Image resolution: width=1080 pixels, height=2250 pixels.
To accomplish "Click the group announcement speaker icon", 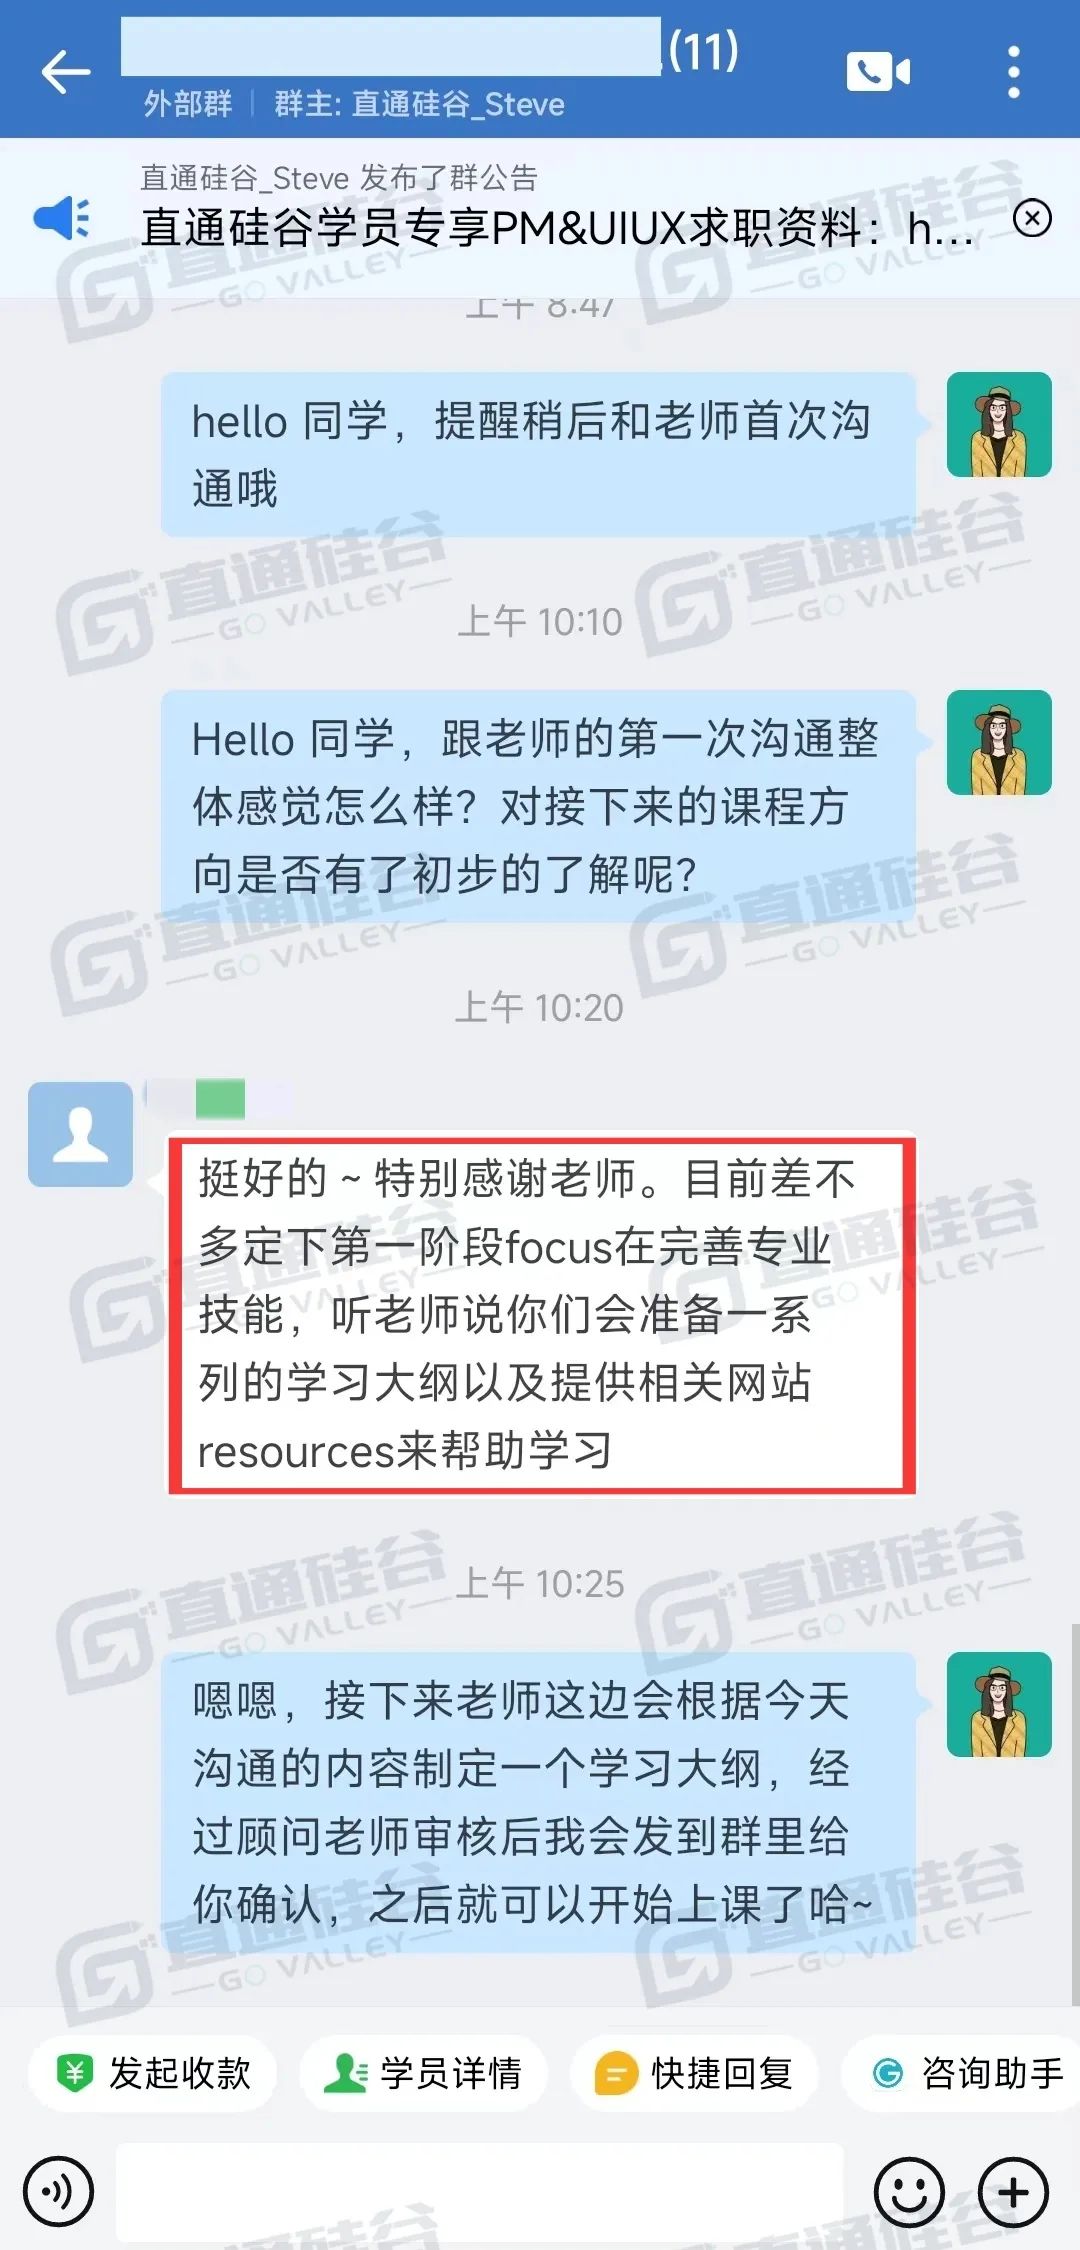I will tap(62, 218).
